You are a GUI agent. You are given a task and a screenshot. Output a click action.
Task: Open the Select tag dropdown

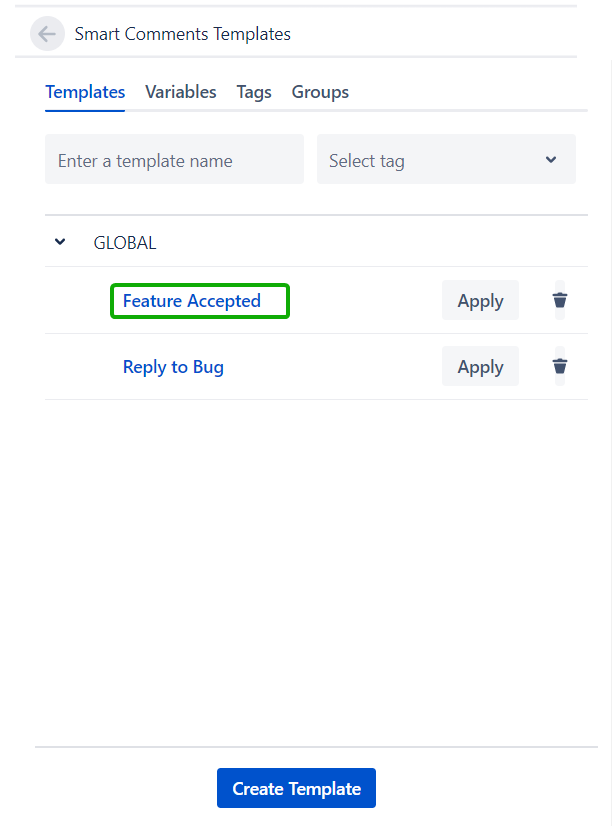(445, 160)
